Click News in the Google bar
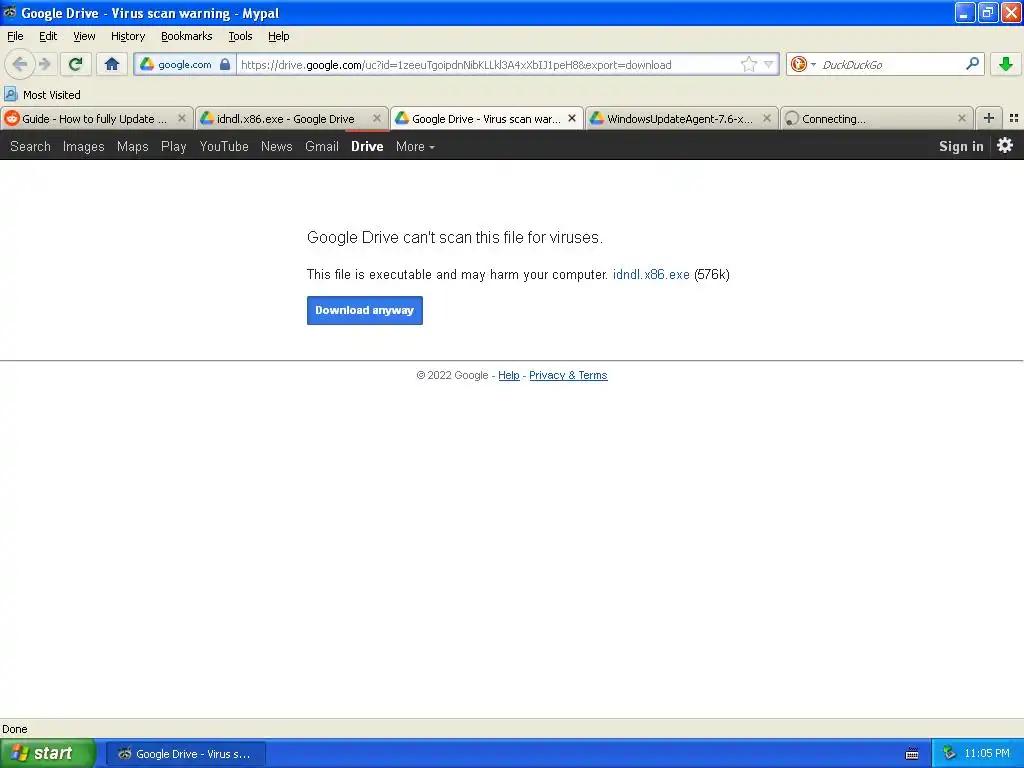Image resolution: width=1024 pixels, height=768 pixels. tap(276, 146)
